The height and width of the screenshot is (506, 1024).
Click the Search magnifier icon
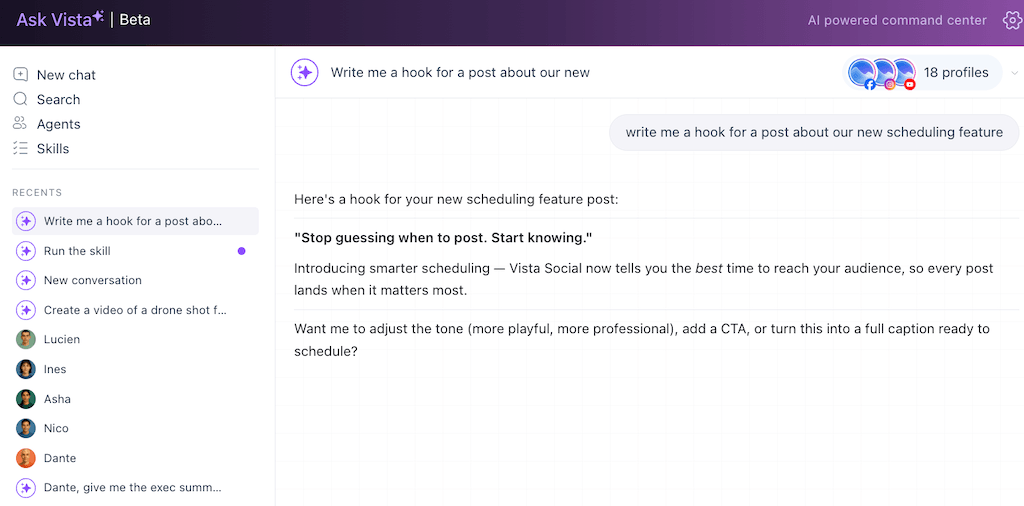[20, 99]
